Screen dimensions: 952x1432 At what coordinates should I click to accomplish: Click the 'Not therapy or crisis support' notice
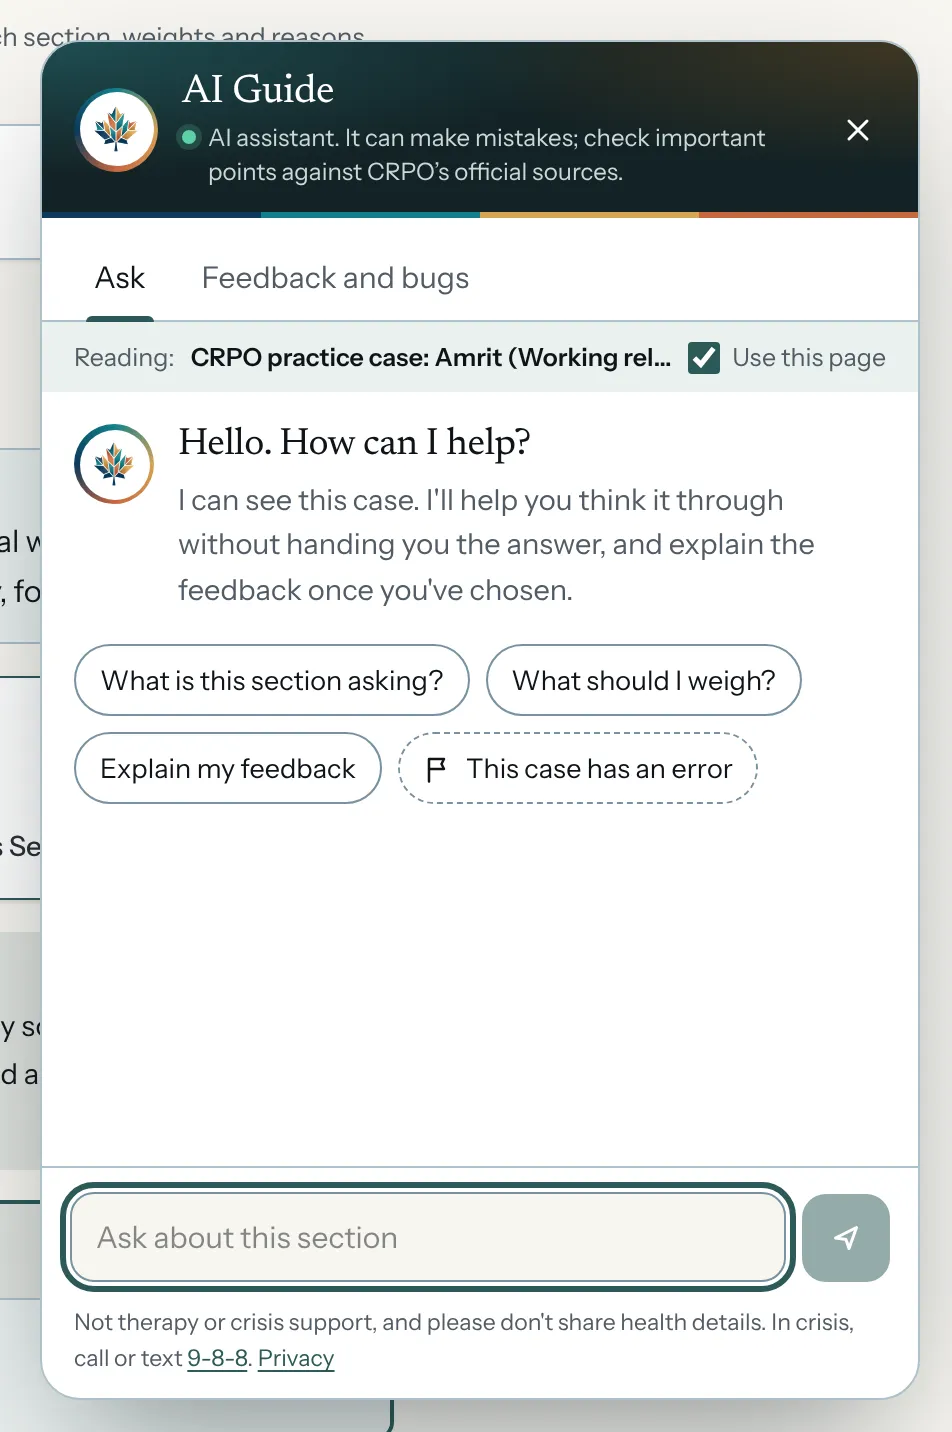(464, 1340)
